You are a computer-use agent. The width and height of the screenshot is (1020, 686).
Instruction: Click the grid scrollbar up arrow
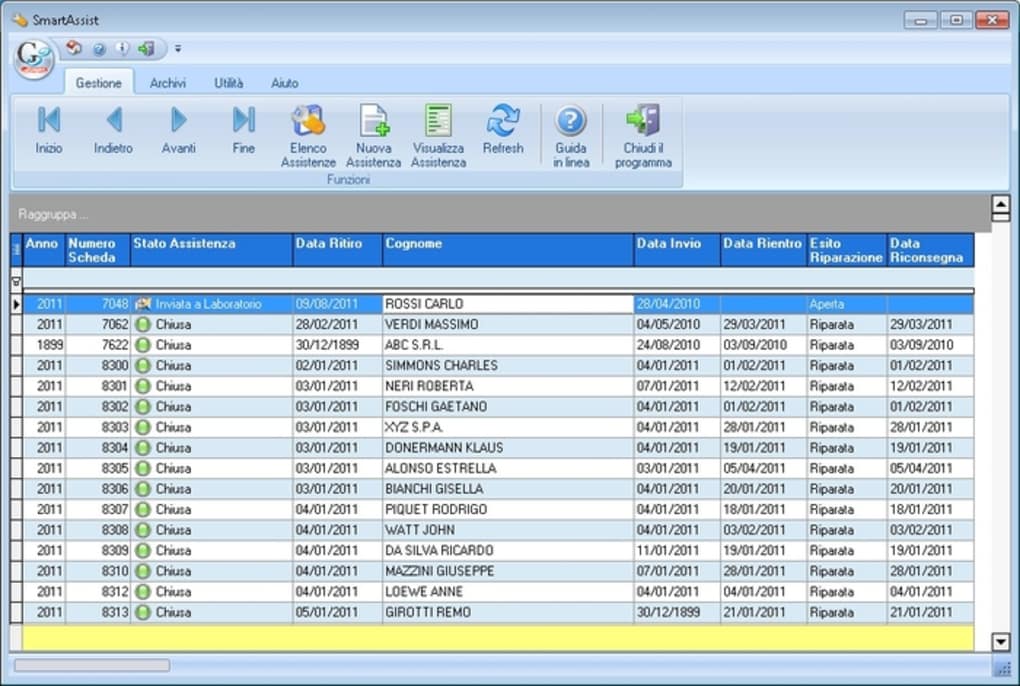pos(1001,204)
